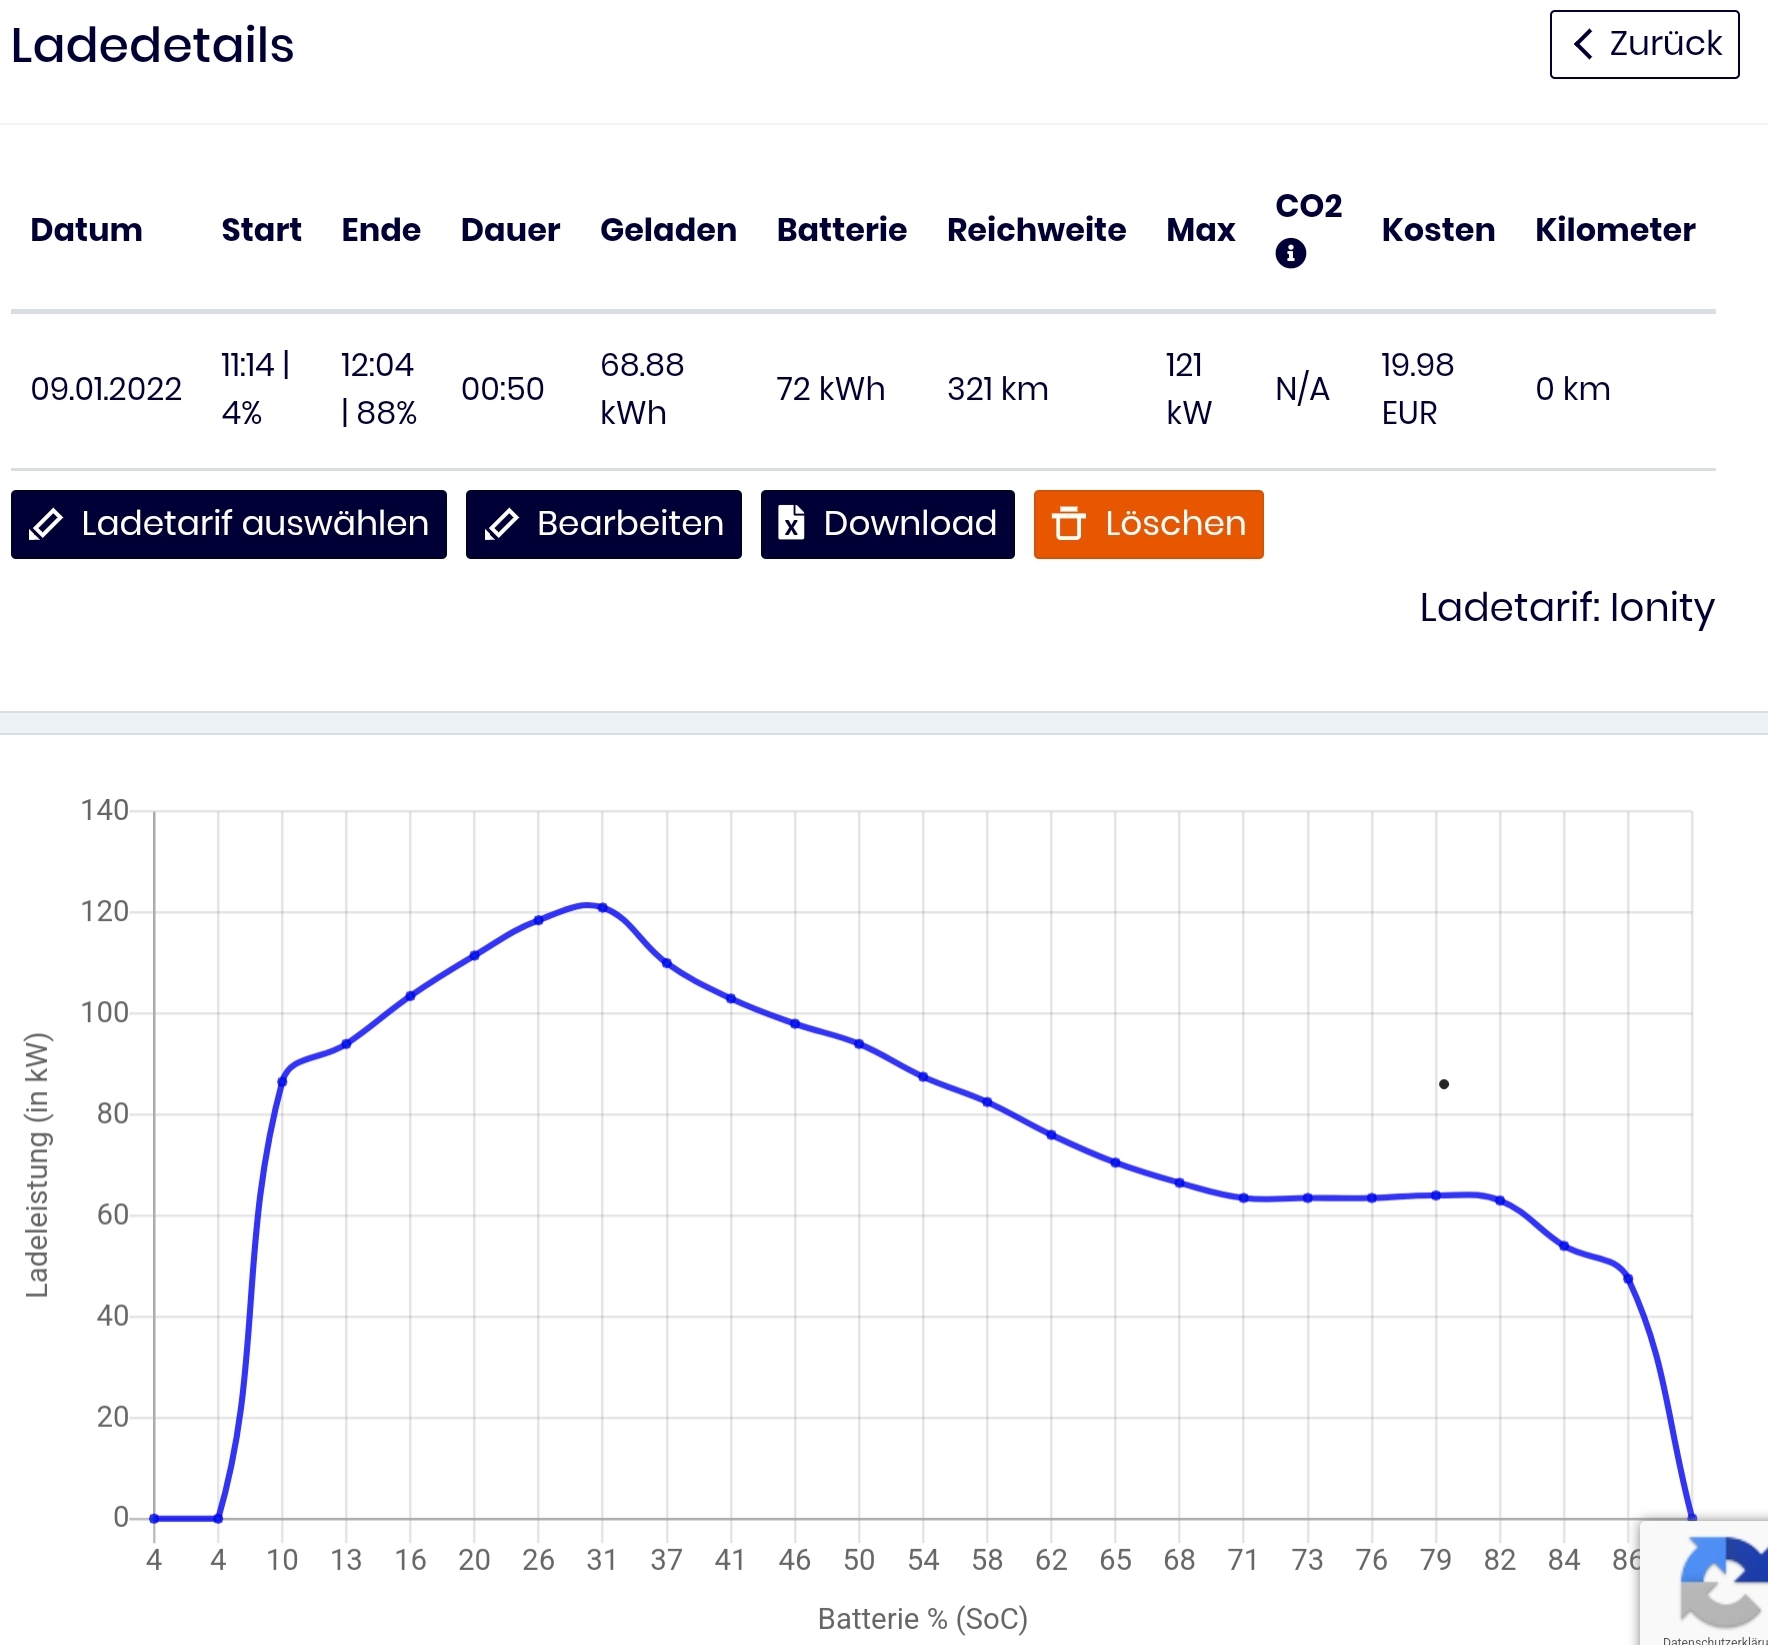Viewport: 1768px width, 1645px height.
Task: Select the N/A CO2 value
Action: point(1302,389)
